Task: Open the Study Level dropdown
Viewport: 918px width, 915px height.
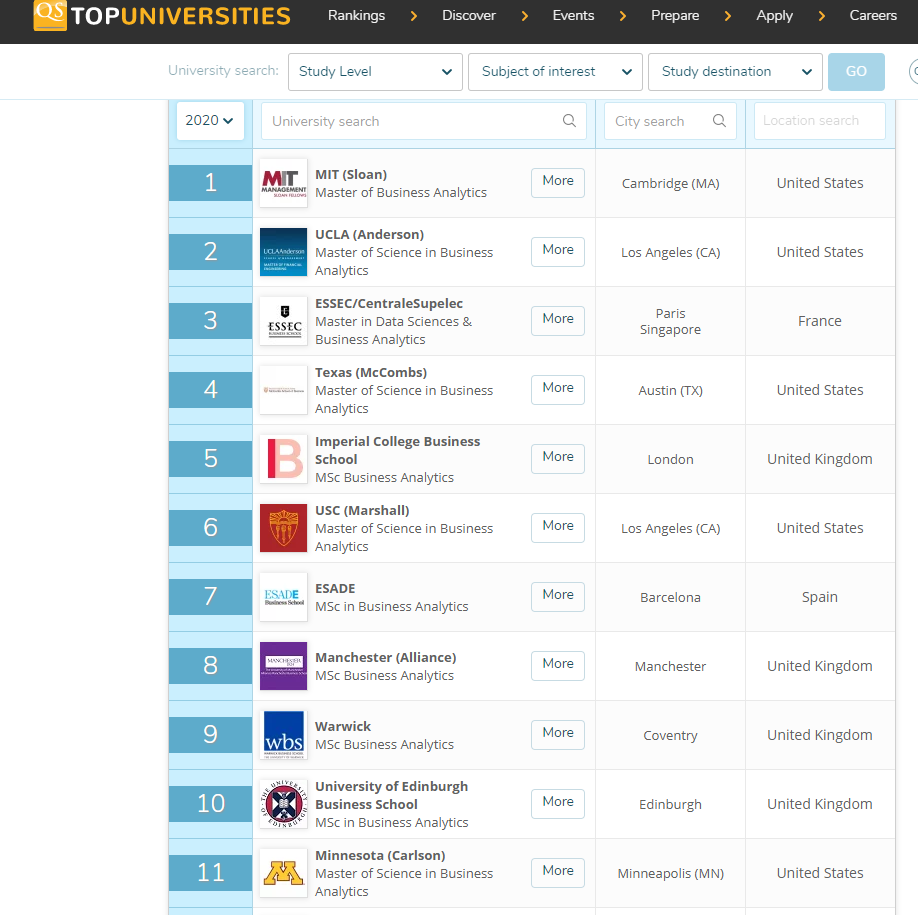Action: pos(375,72)
